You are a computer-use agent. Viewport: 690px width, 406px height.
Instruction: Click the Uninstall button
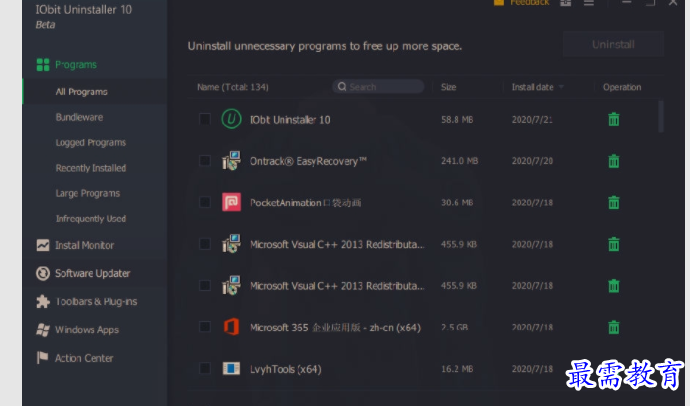[613, 44]
